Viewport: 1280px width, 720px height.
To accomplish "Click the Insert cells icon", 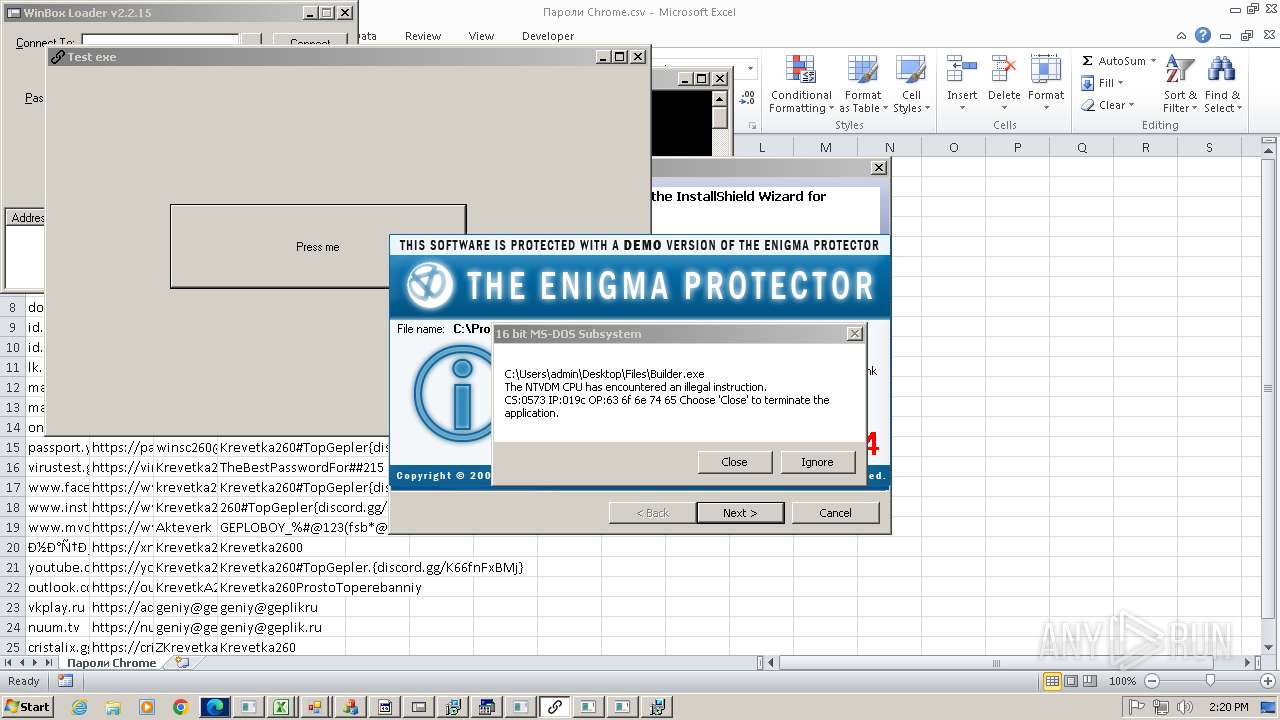I will click(x=962, y=71).
